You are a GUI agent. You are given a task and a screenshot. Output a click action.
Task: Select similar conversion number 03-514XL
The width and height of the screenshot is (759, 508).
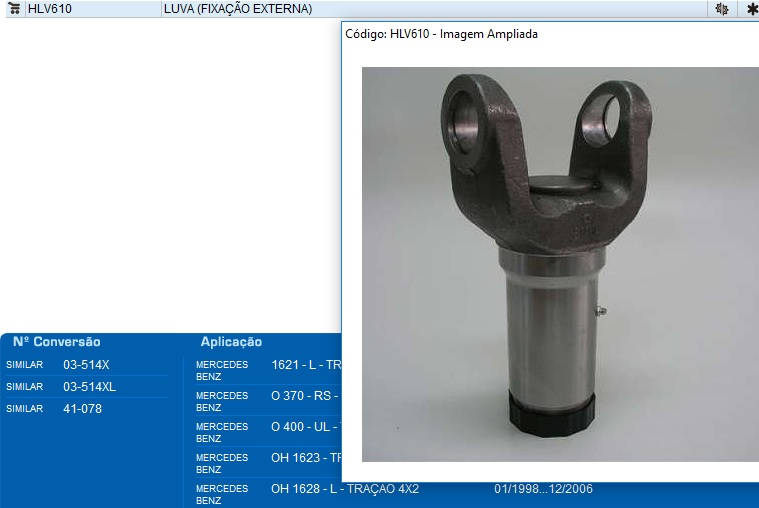pos(89,387)
